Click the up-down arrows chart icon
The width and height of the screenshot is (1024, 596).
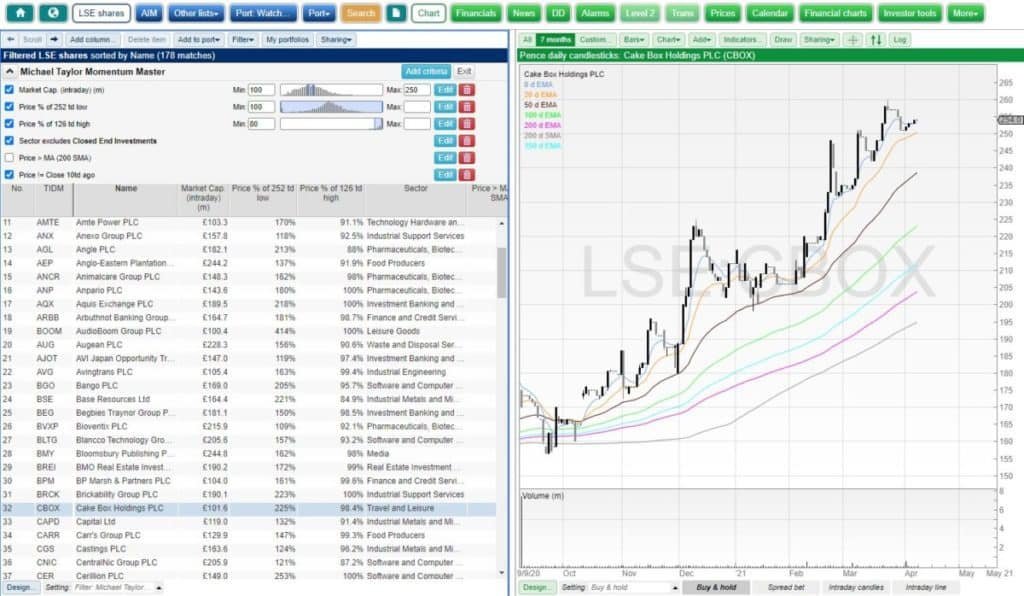click(x=876, y=40)
